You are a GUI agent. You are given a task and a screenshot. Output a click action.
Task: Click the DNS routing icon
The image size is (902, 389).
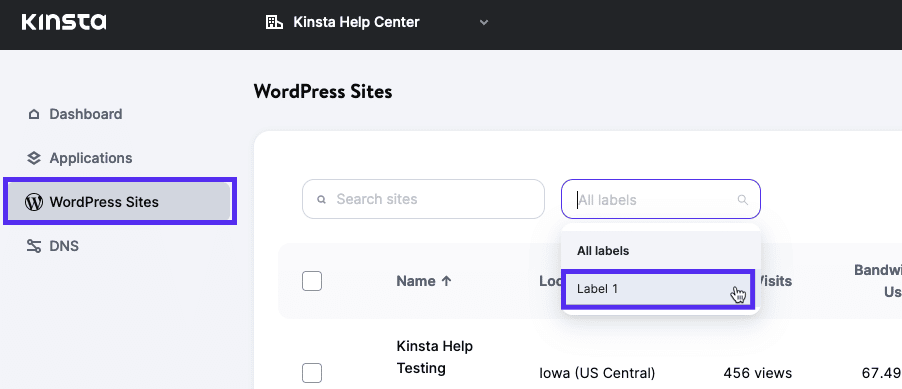(x=34, y=246)
